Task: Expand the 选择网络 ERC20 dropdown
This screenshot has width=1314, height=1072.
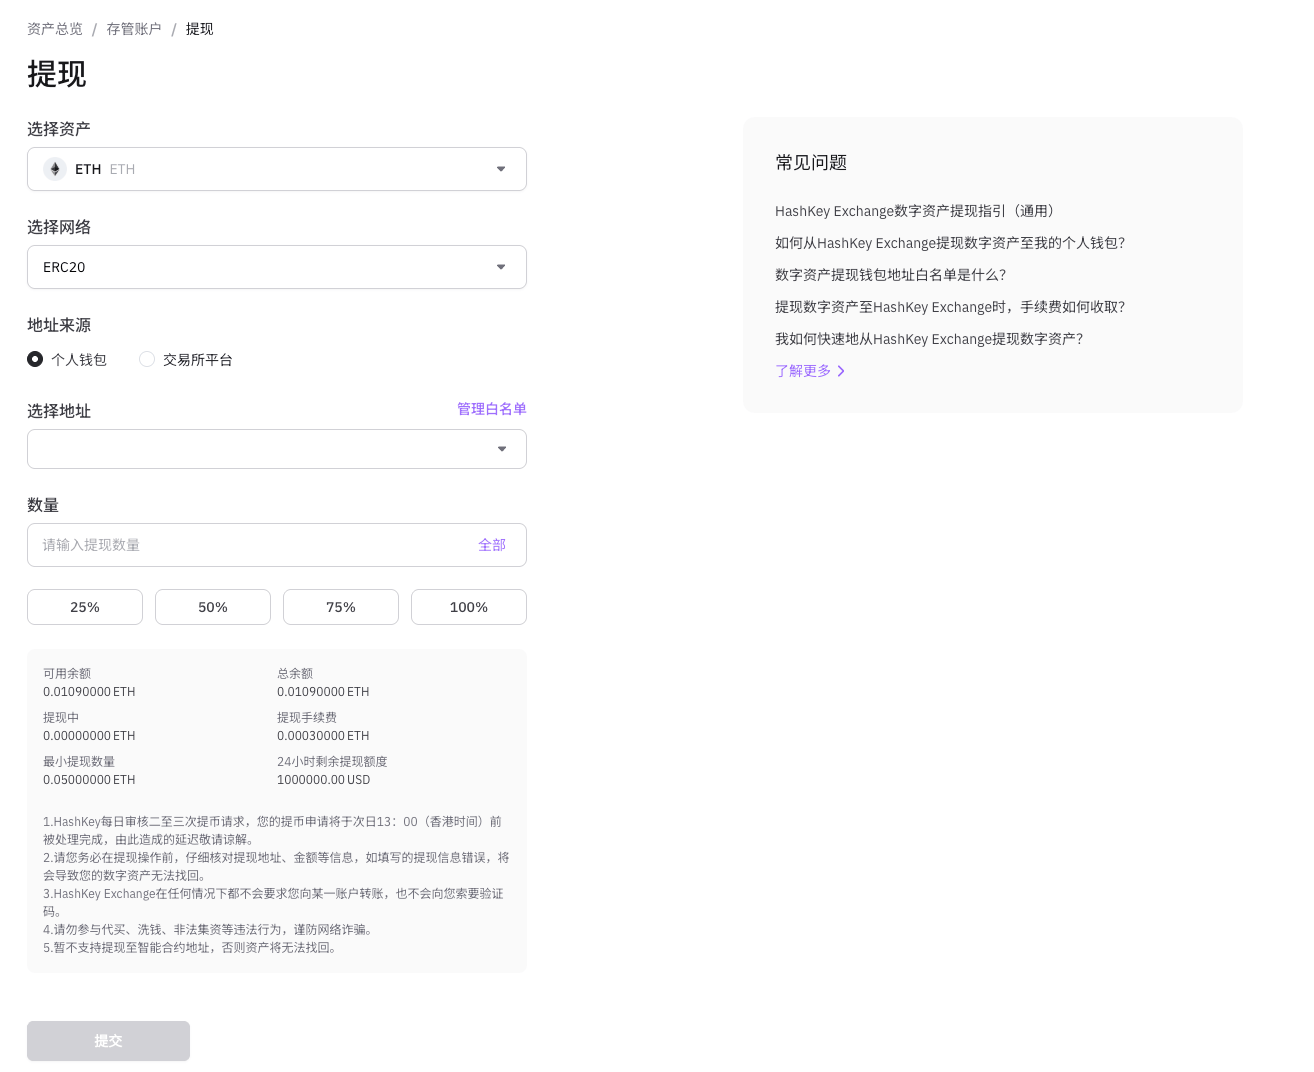Action: (x=277, y=267)
